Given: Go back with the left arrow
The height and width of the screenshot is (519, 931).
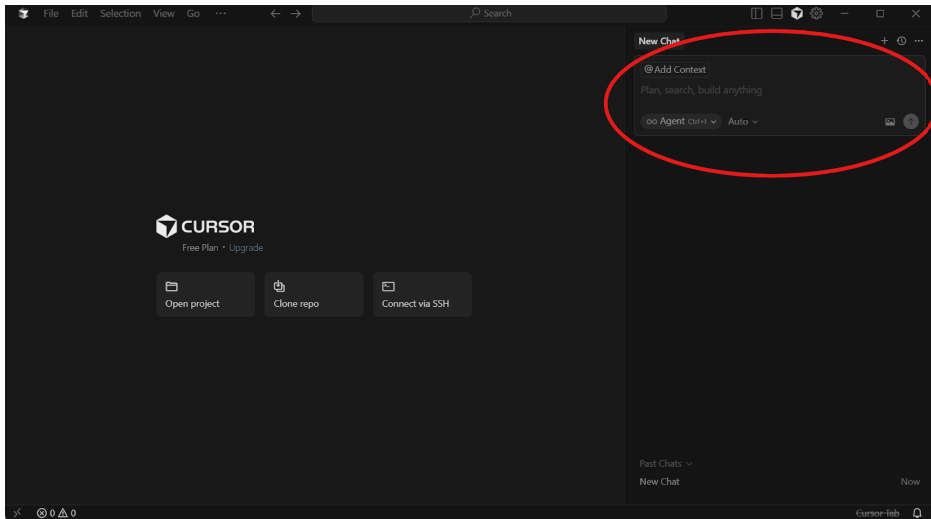Looking at the screenshot, I should coord(275,13).
